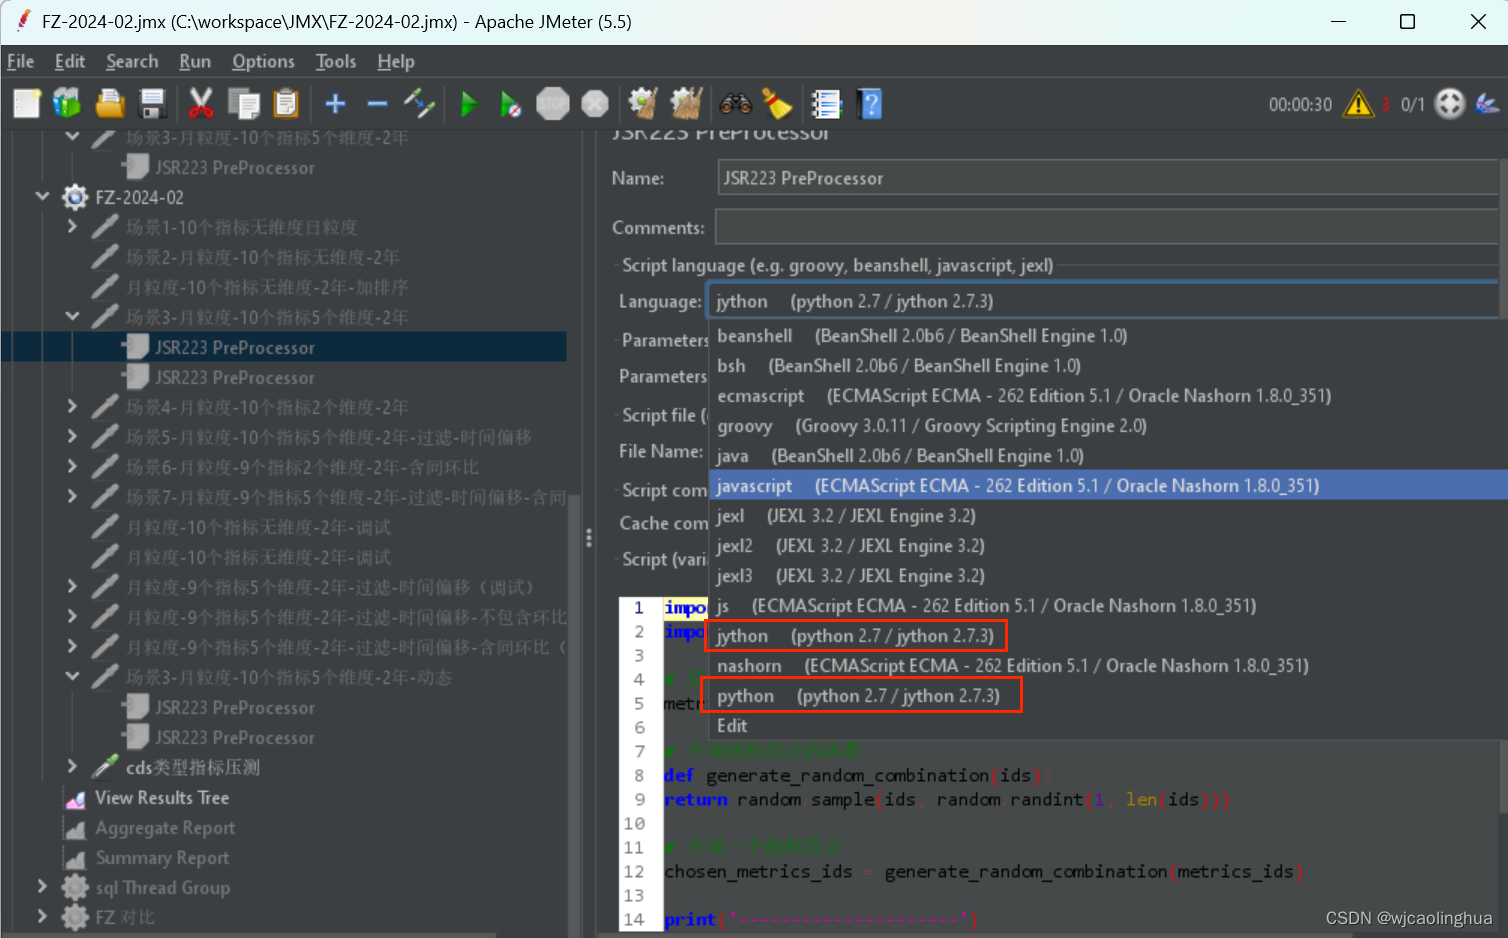Paste an element using the clipboard icon
The height and width of the screenshot is (938, 1508).
point(286,103)
